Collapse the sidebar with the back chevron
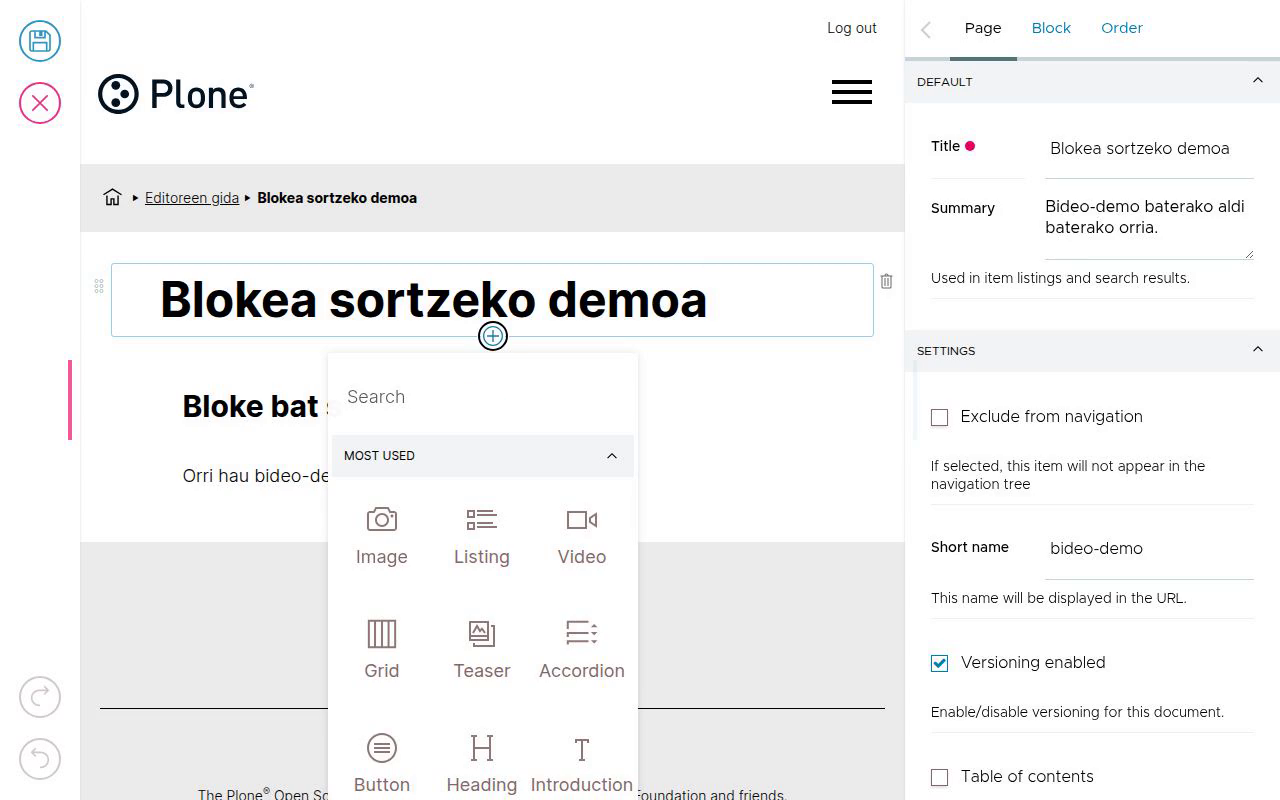The height and width of the screenshot is (800, 1280). pos(926,30)
